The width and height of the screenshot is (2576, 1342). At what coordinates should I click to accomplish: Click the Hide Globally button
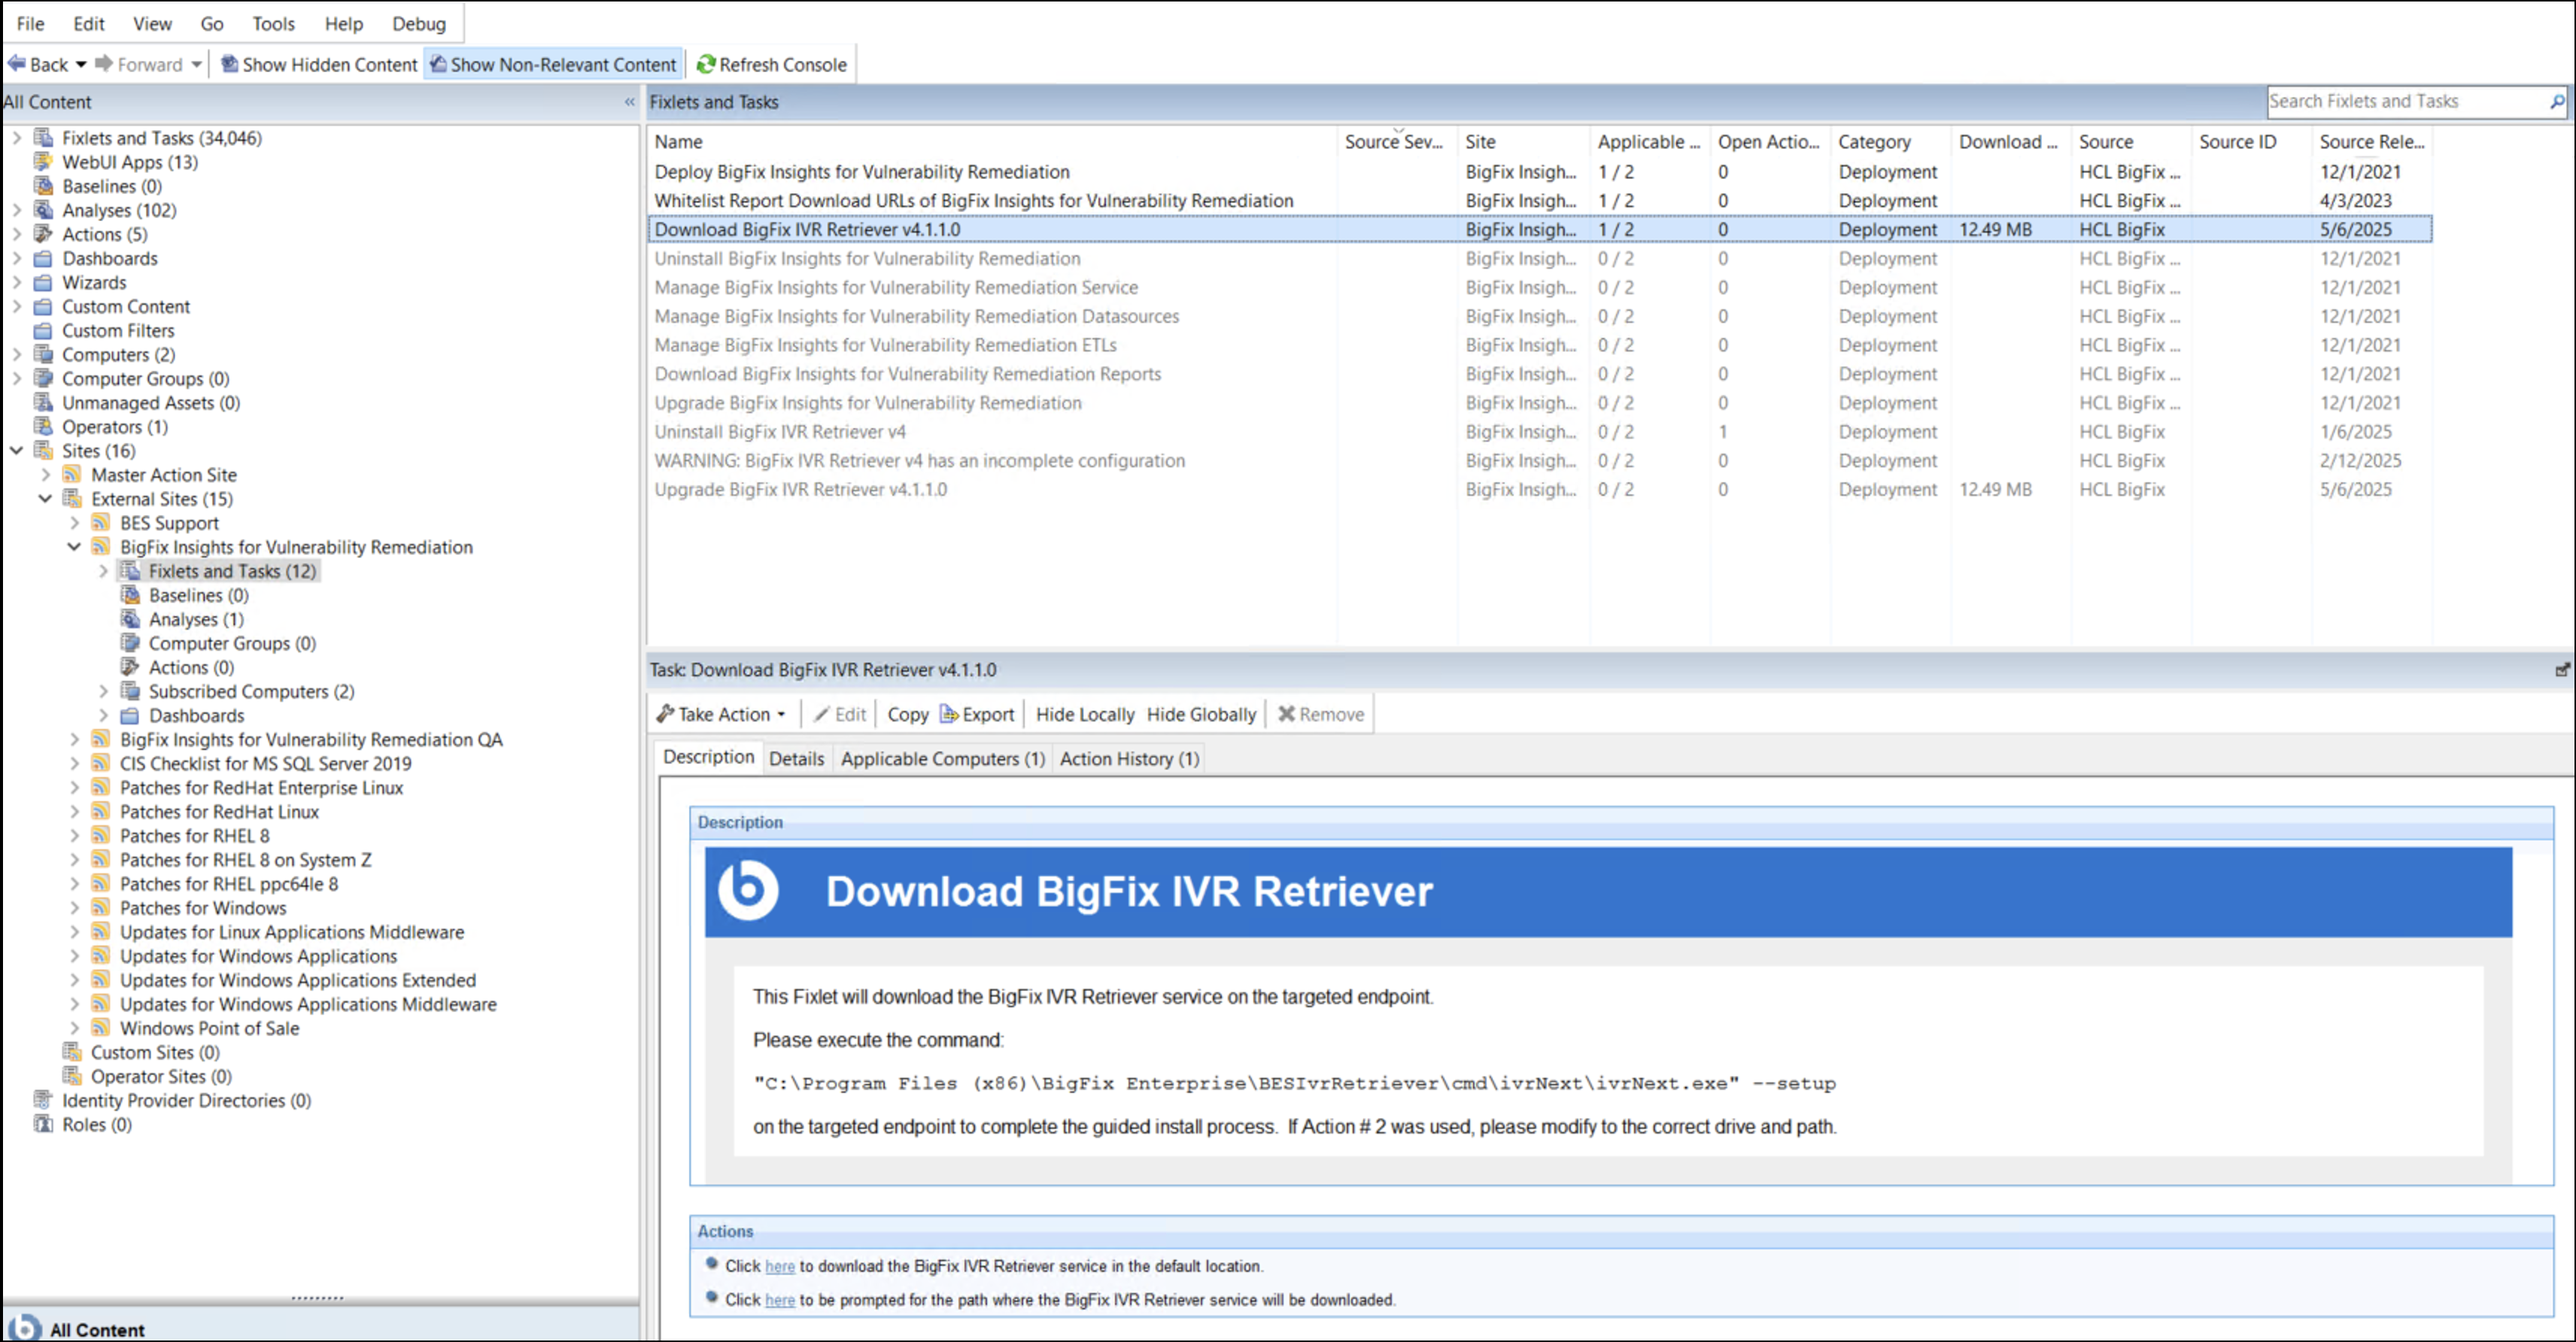(1200, 714)
